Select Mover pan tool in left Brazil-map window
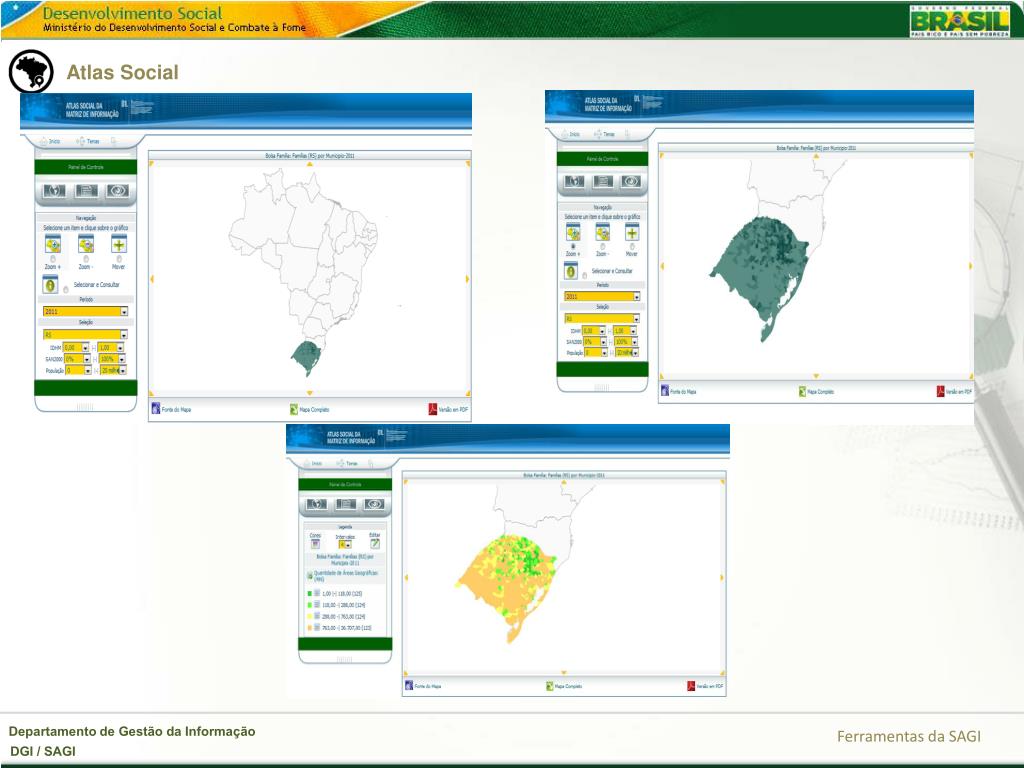Viewport: 1024px width, 768px height. point(118,244)
